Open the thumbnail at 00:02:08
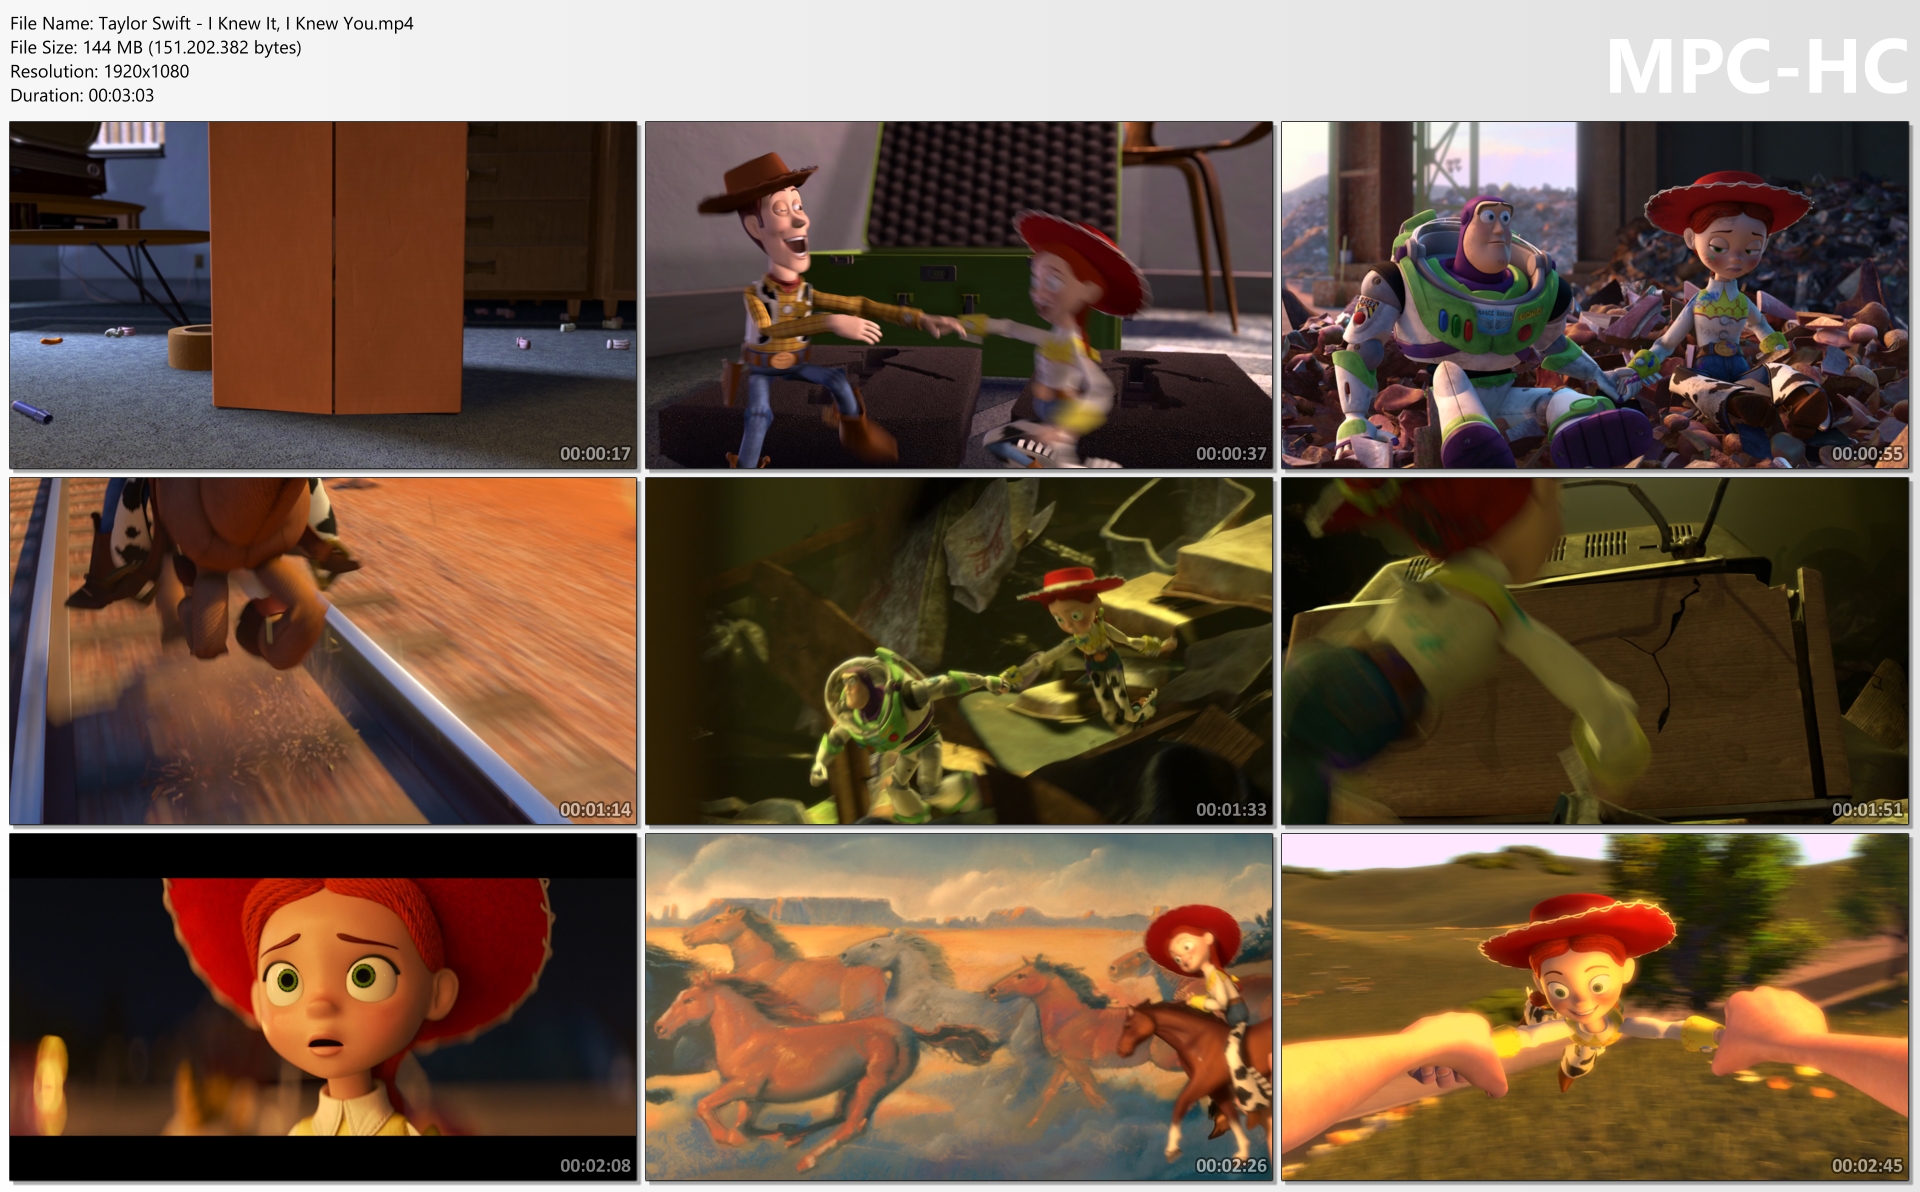This screenshot has width=1920, height=1192. [323, 1007]
